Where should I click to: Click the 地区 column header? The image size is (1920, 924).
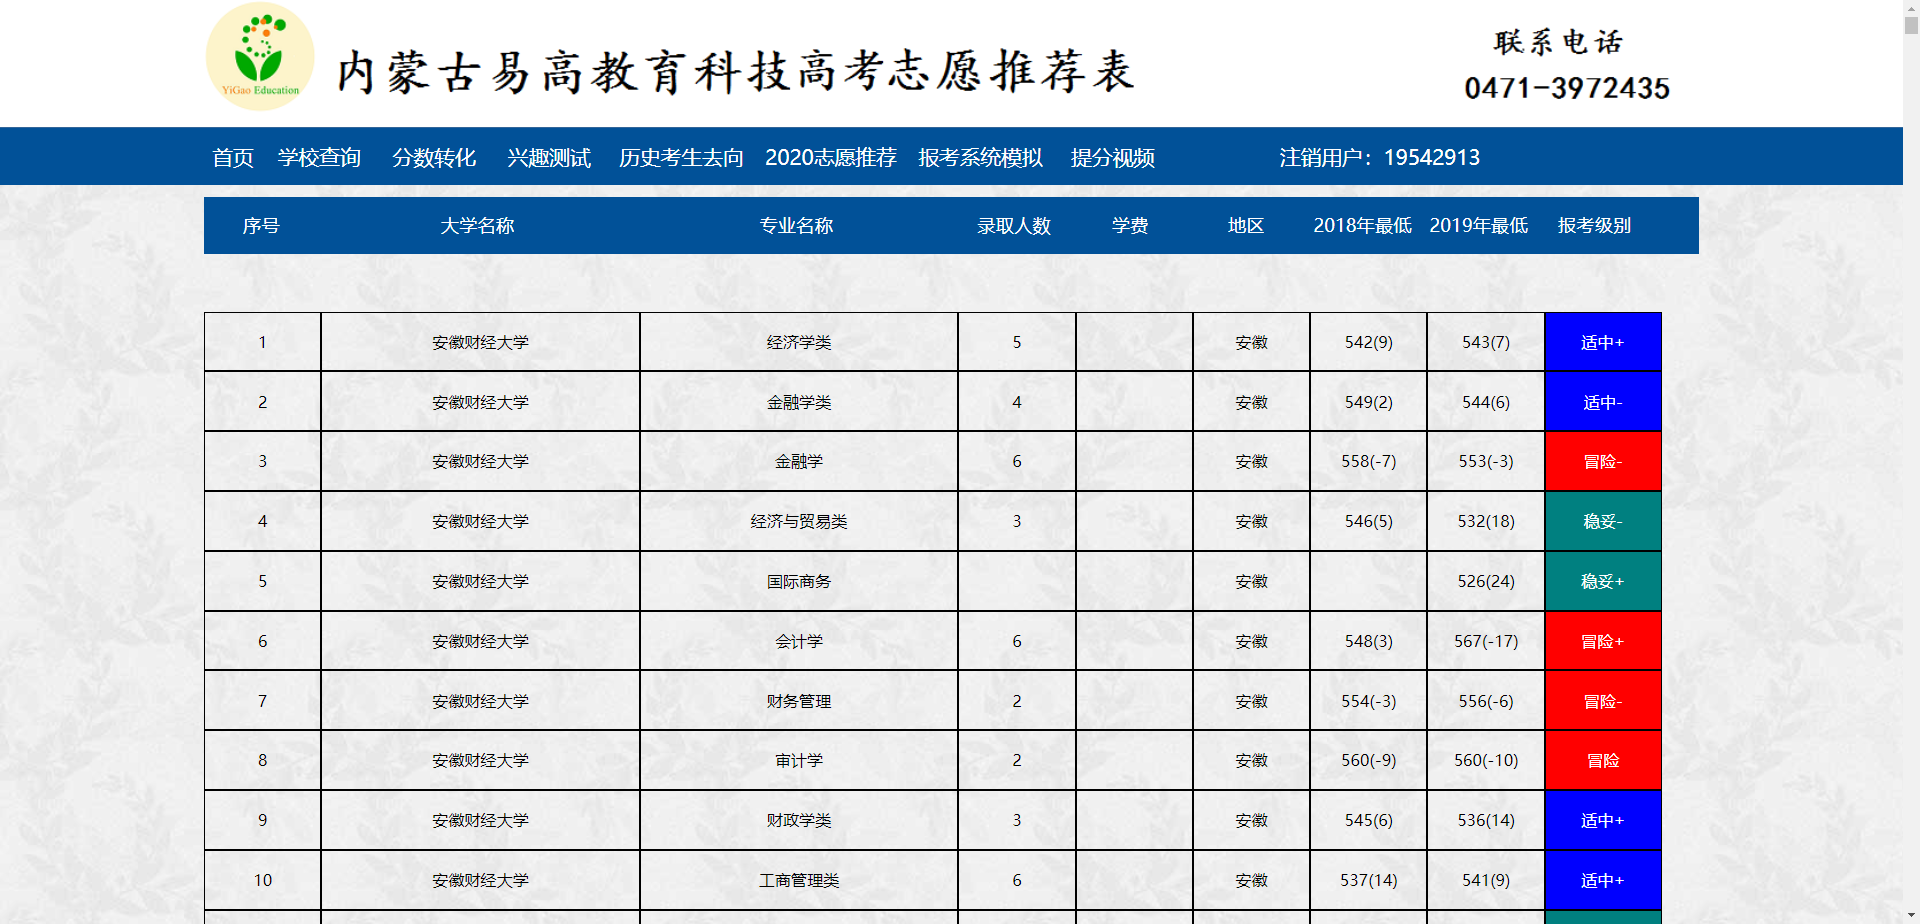pyautogui.click(x=1247, y=226)
